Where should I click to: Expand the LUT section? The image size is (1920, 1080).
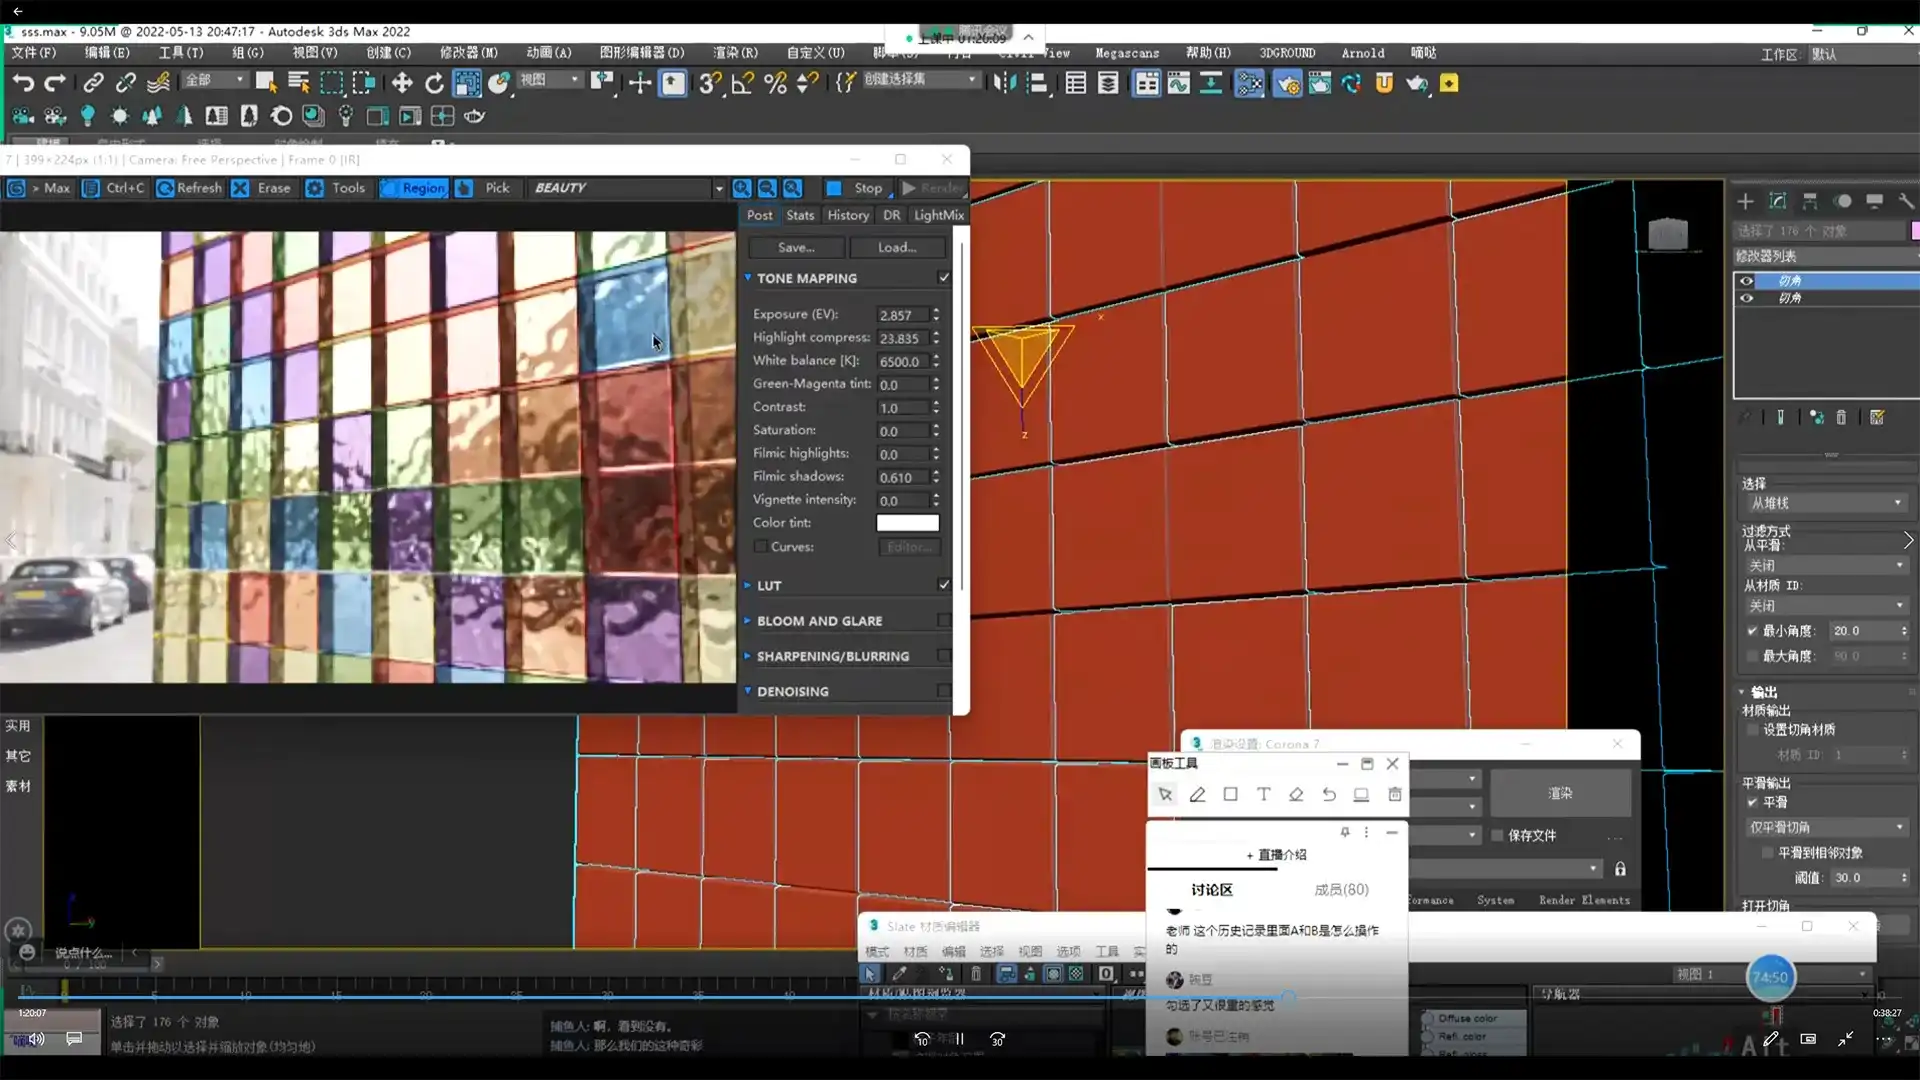pyautogui.click(x=768, y=586)
